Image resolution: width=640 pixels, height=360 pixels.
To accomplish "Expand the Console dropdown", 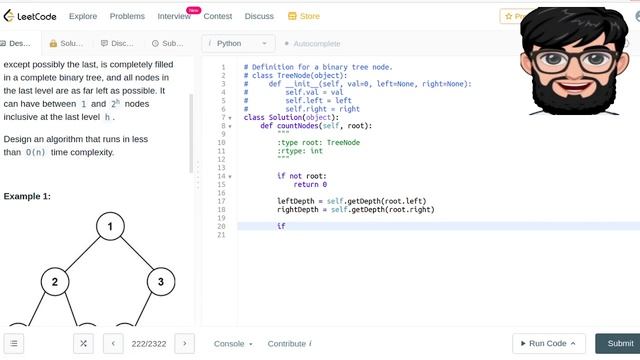I will (233, 344).
